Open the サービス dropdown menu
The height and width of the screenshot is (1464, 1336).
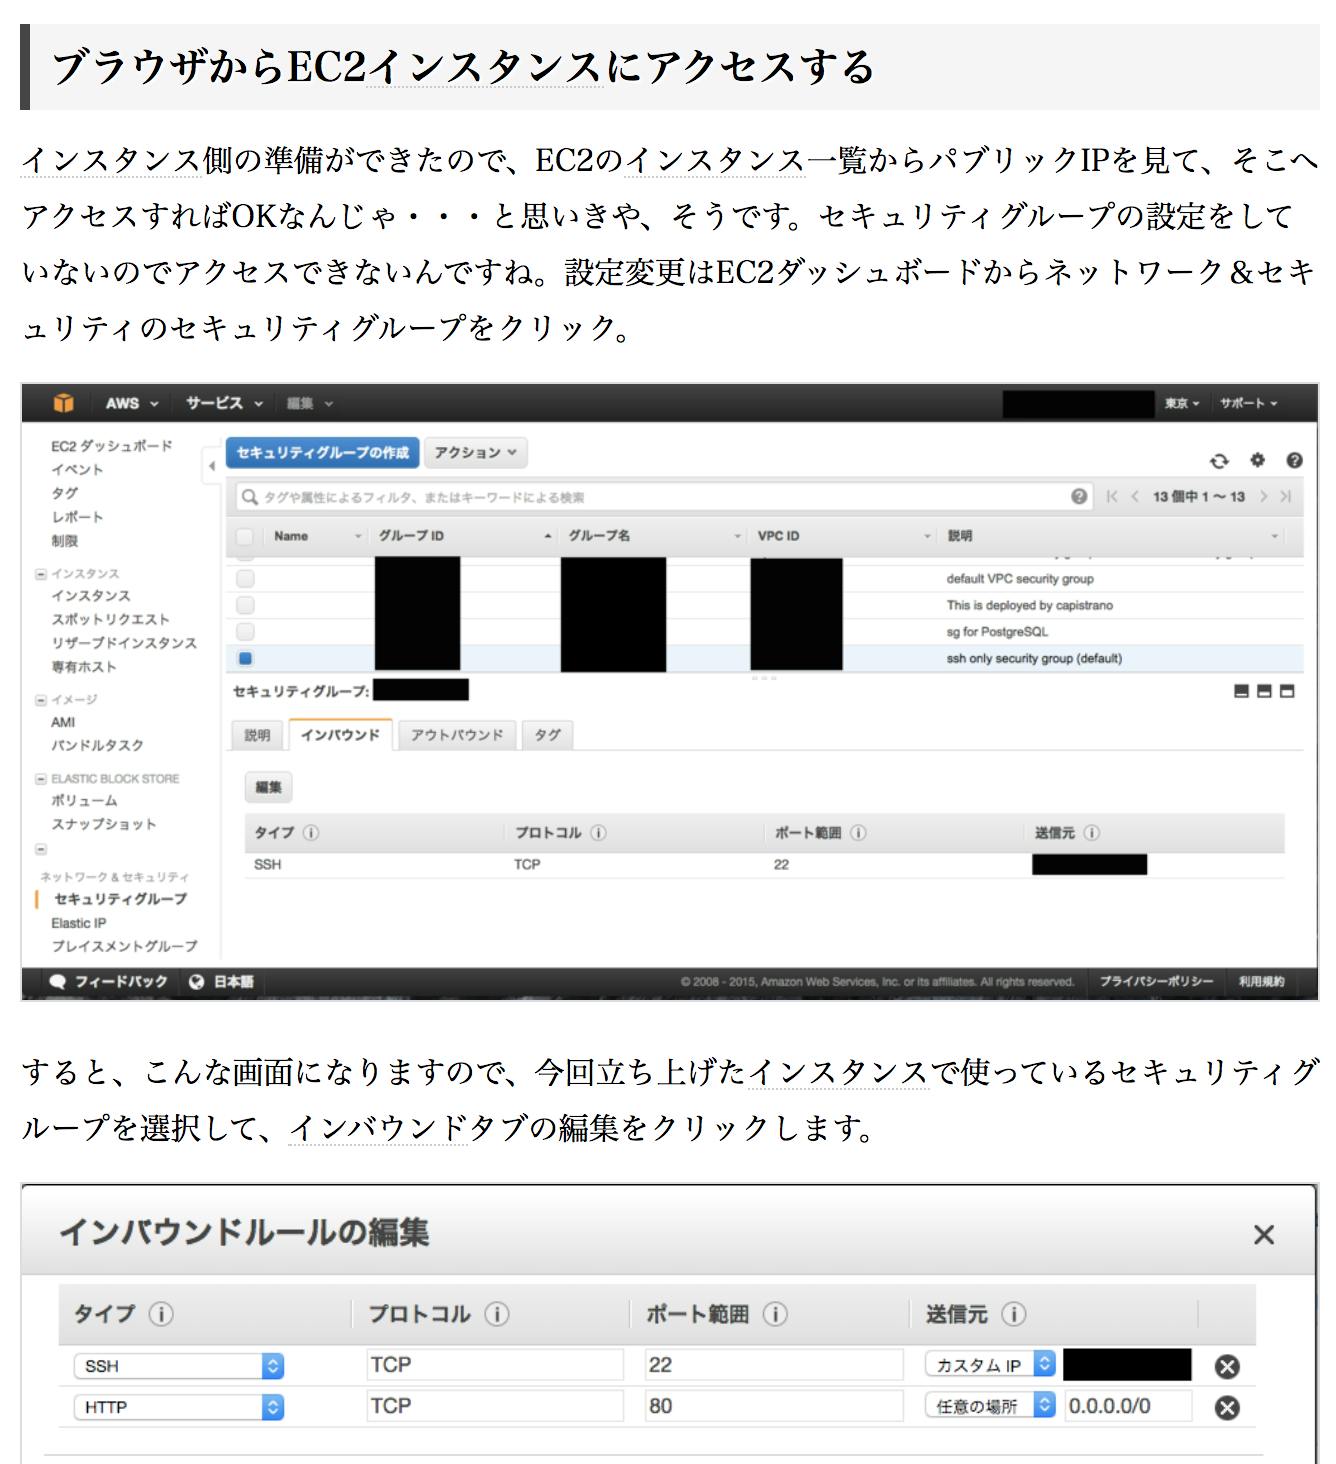click(x=224, y=403)
